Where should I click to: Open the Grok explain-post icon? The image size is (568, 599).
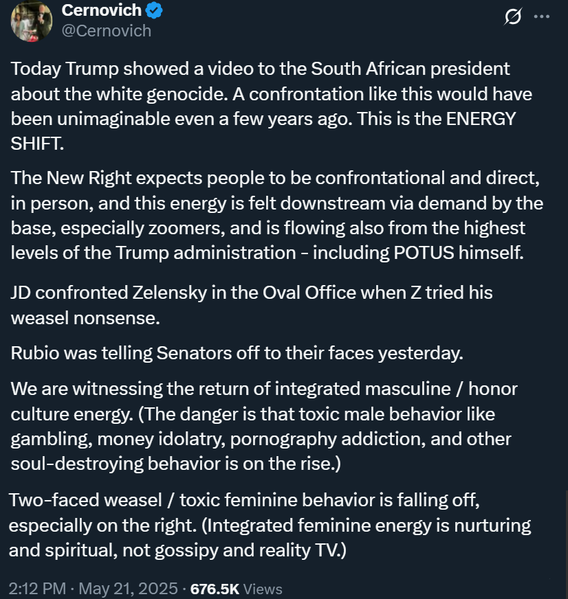(x=513, y=17)
